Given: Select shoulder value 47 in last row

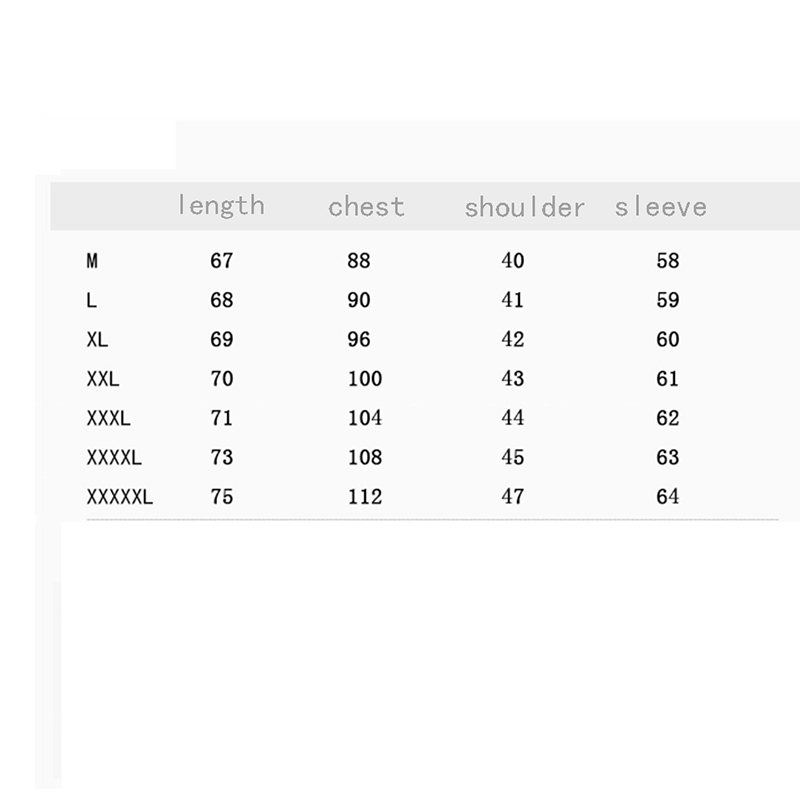Looking at the screenshot, I should (513, 496).
